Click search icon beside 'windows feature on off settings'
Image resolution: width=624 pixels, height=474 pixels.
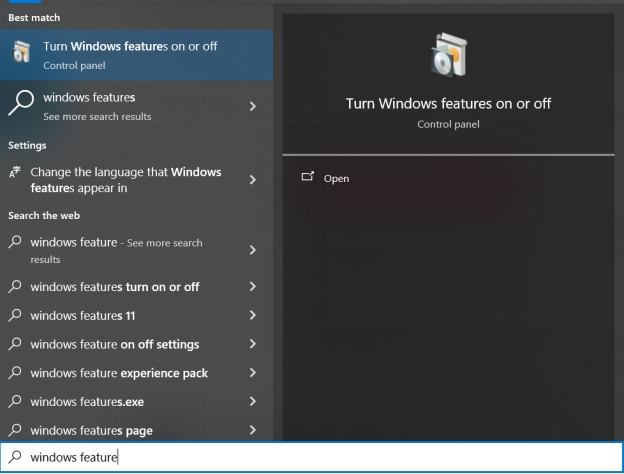15,343
